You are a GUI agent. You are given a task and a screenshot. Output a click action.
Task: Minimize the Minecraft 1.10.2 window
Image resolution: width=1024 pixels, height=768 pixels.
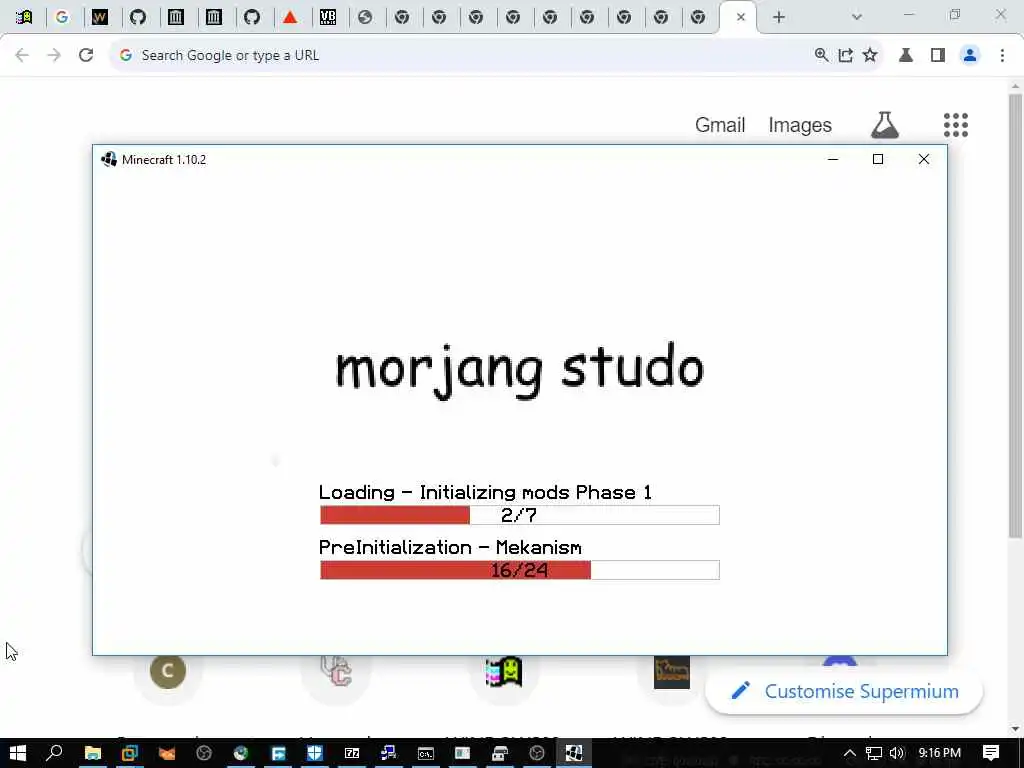click(x=833, y=159)
